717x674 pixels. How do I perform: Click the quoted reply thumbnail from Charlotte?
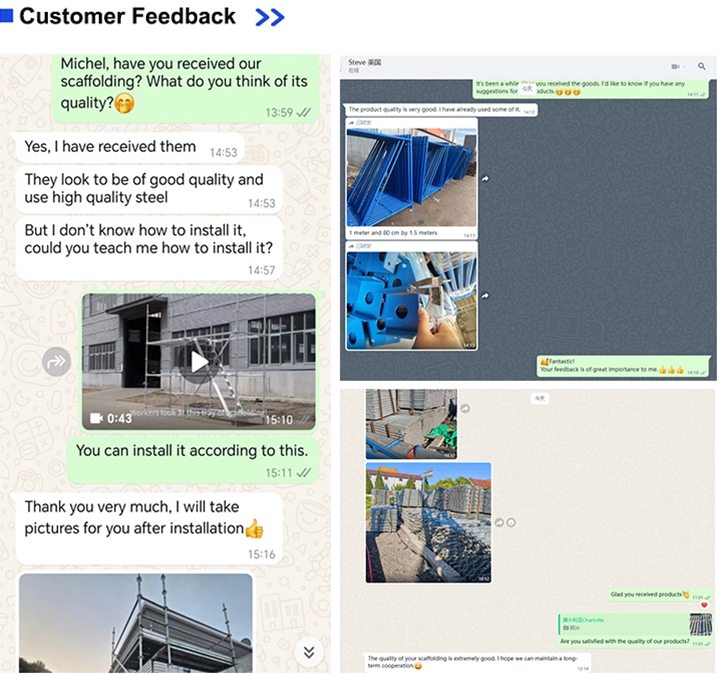(x=701, y=624)
